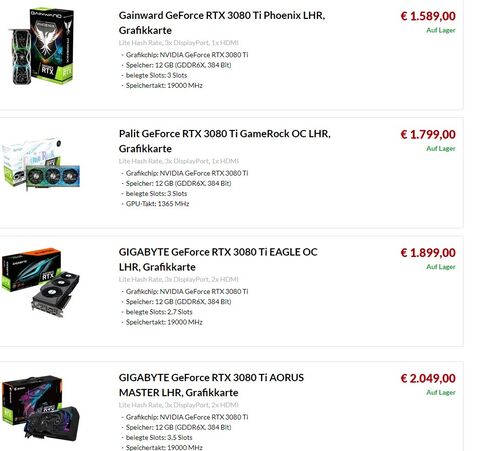Screen dimensions: 480x451
Task: Click the Palit GeForce RTX 3080 Ti GameRock OC title
Action: pyautogui.click(x=225, y=141)
